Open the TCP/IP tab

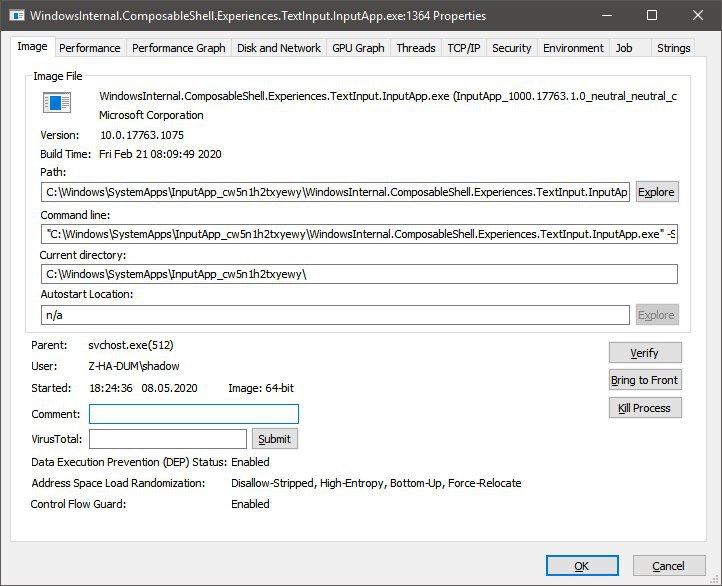pos(464,48)
